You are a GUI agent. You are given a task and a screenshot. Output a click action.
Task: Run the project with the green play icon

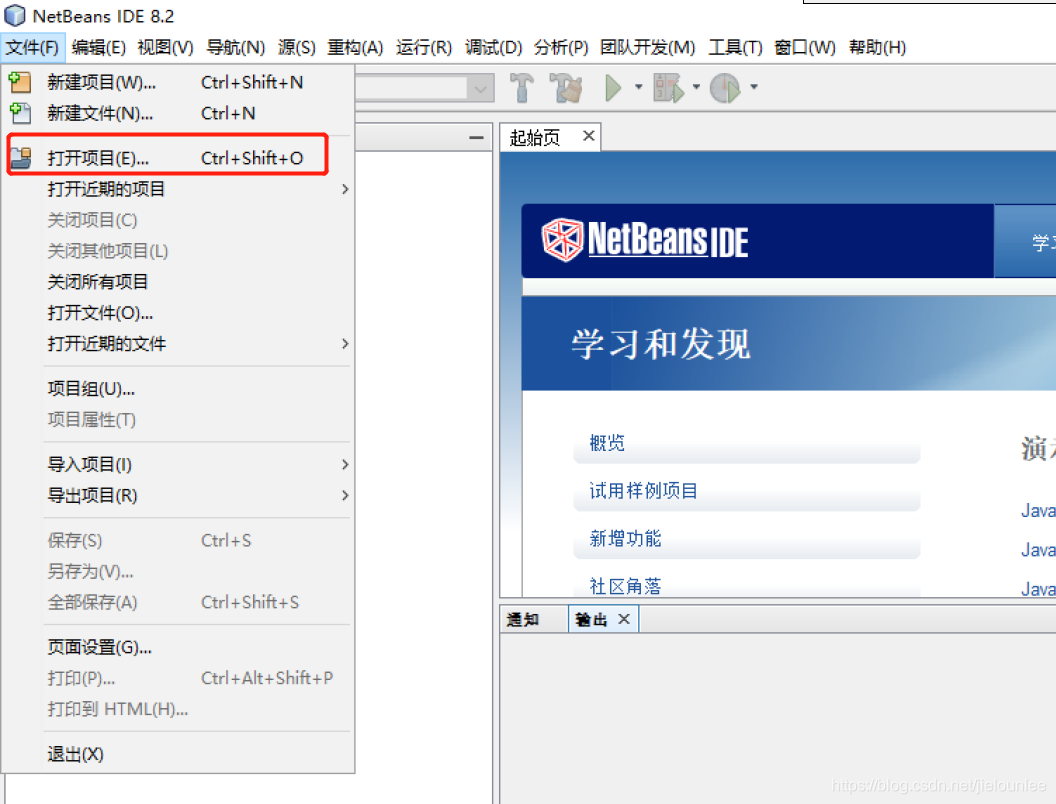(613, 88)
